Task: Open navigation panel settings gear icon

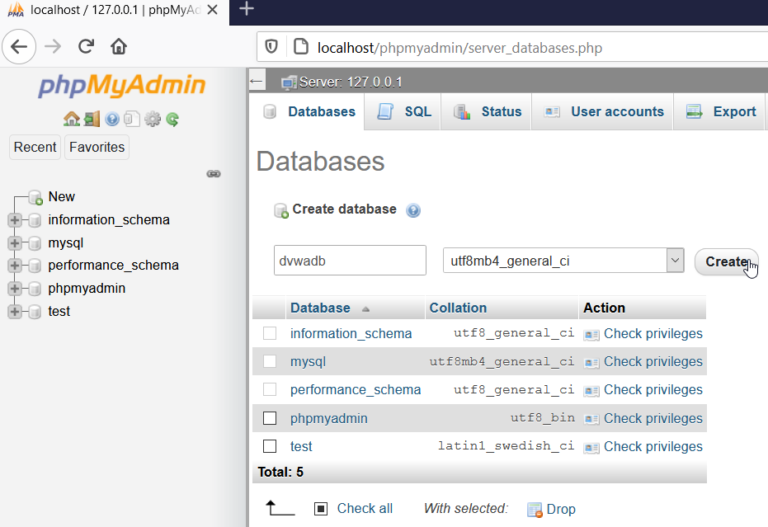Action: coord(152,119)
